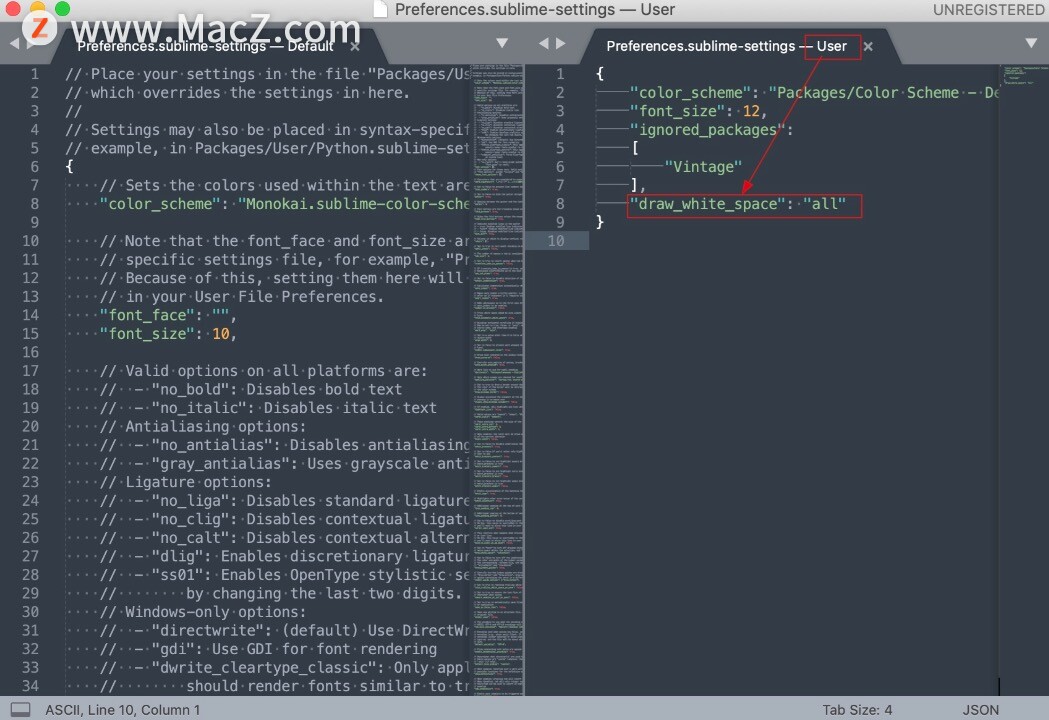Click the left pane minimap

pos(497,379)
